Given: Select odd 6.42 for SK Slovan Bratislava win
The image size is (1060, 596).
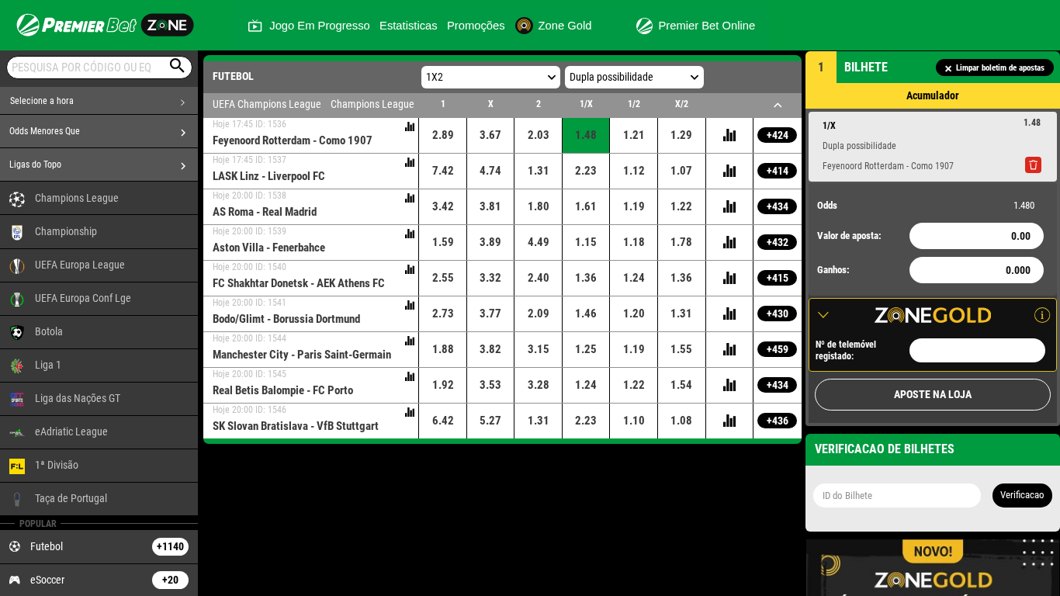Looking at the screenshot, I should coord(443,420).
